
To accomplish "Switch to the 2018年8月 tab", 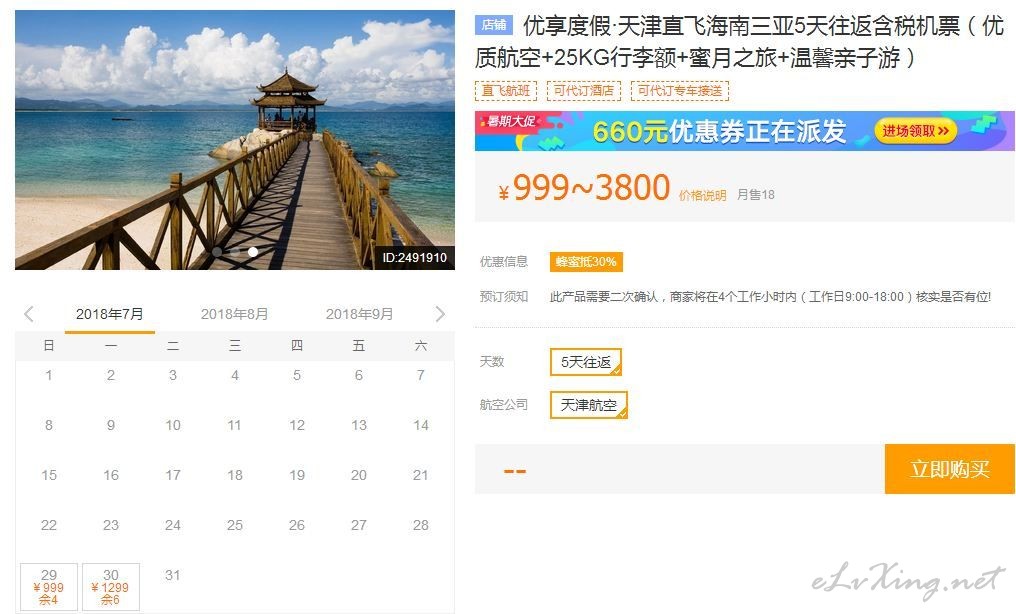I will pos(235,314).
